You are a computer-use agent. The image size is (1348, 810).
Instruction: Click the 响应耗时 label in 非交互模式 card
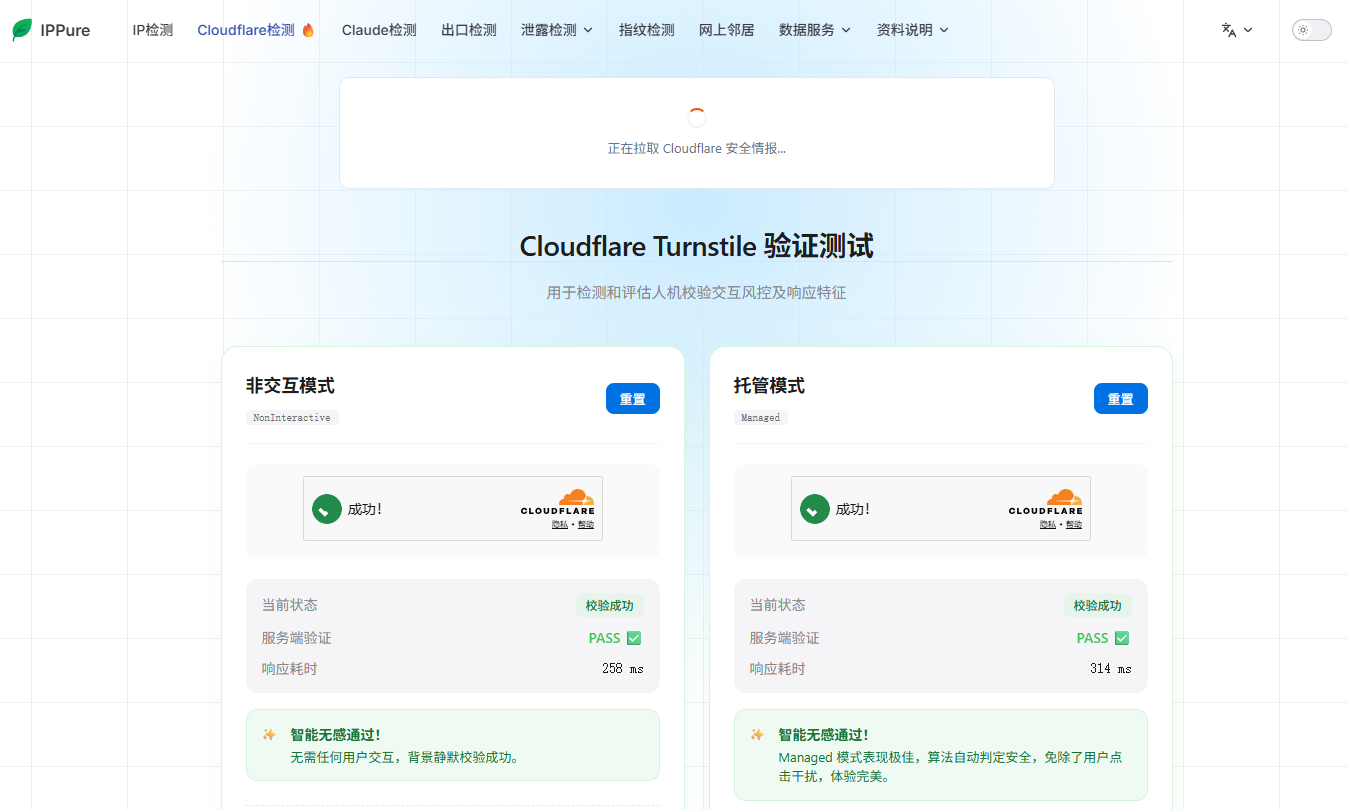click(290, 668)
